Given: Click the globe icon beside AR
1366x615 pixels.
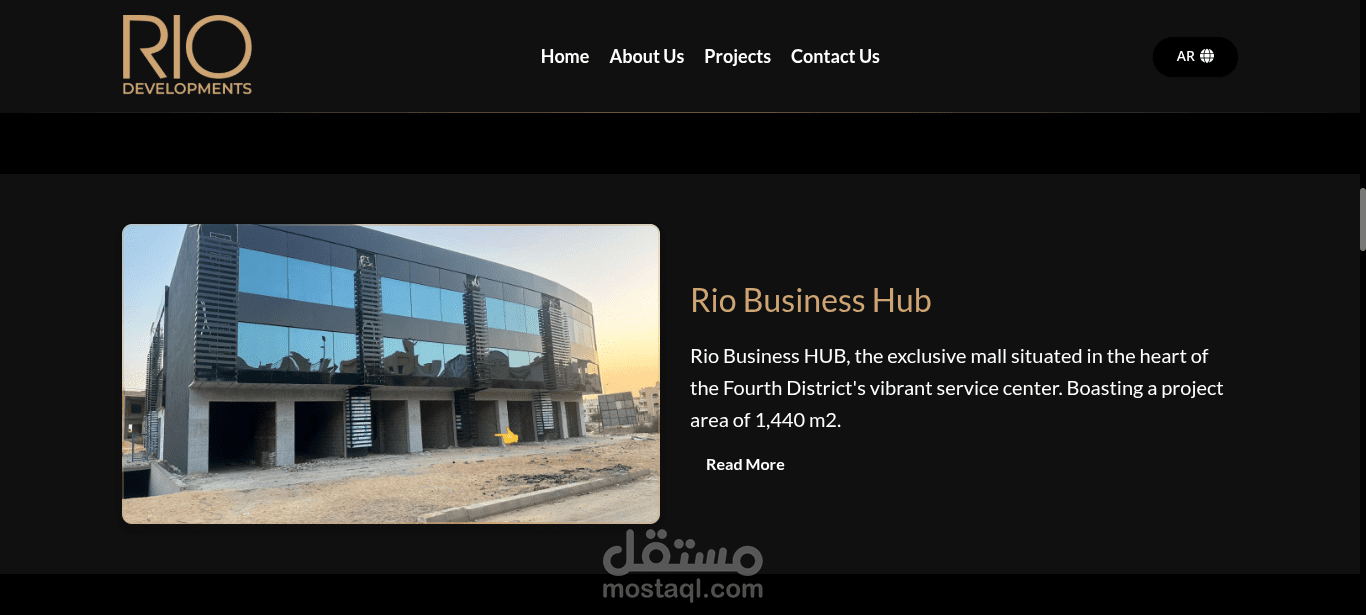Looking at the screenshot, I should pyautogui.click(x=1207, y=56).
